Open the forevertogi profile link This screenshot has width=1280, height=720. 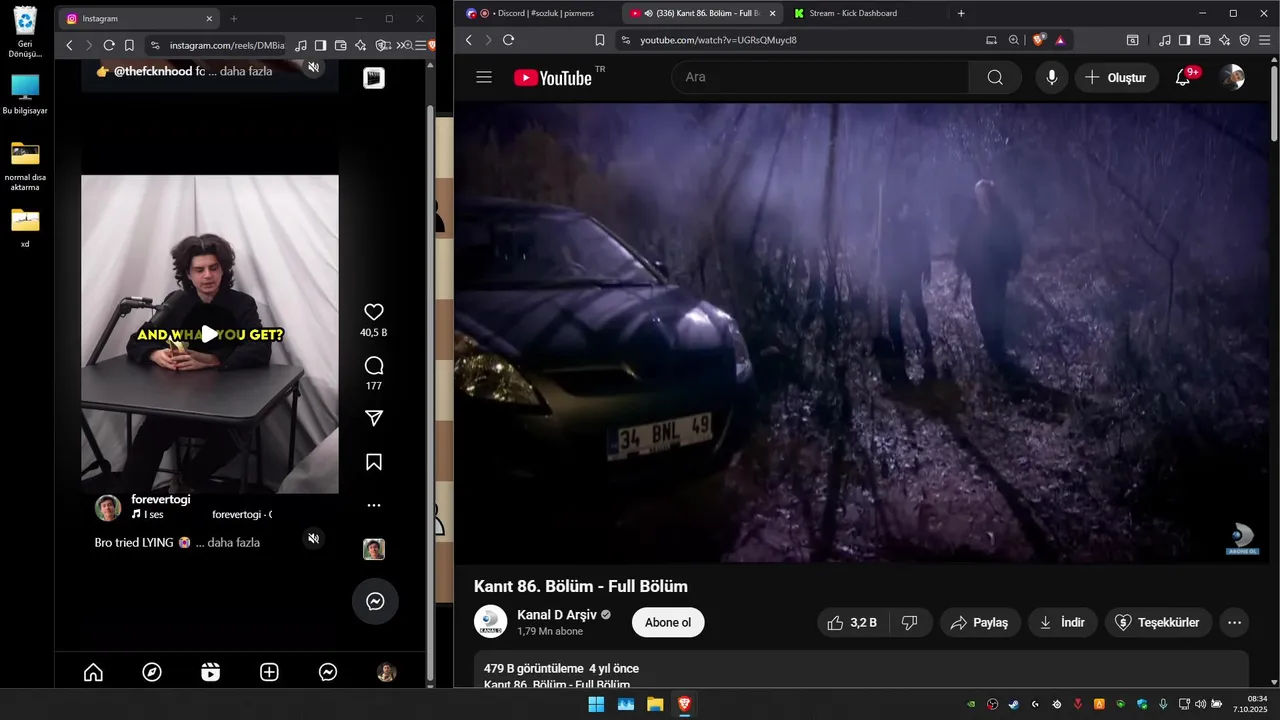(160, 499)
